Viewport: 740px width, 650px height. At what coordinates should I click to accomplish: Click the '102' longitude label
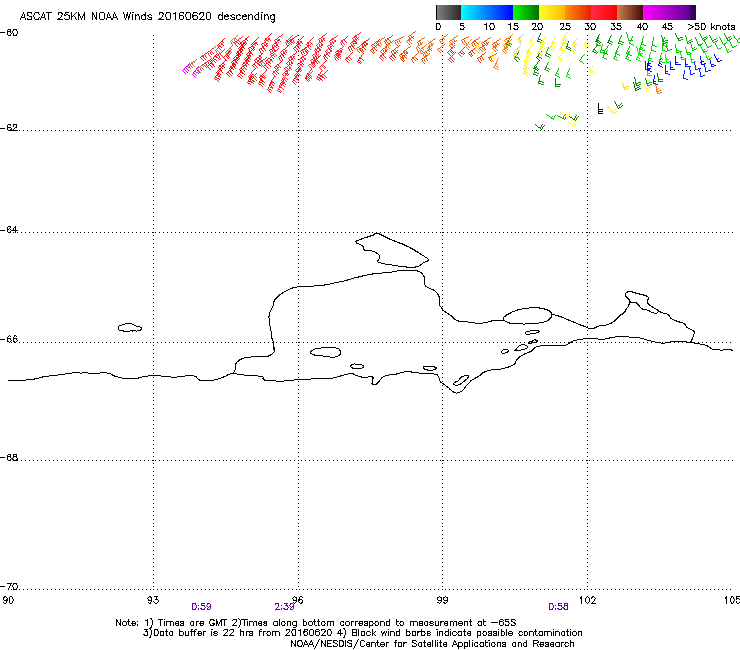pos(587,600)
